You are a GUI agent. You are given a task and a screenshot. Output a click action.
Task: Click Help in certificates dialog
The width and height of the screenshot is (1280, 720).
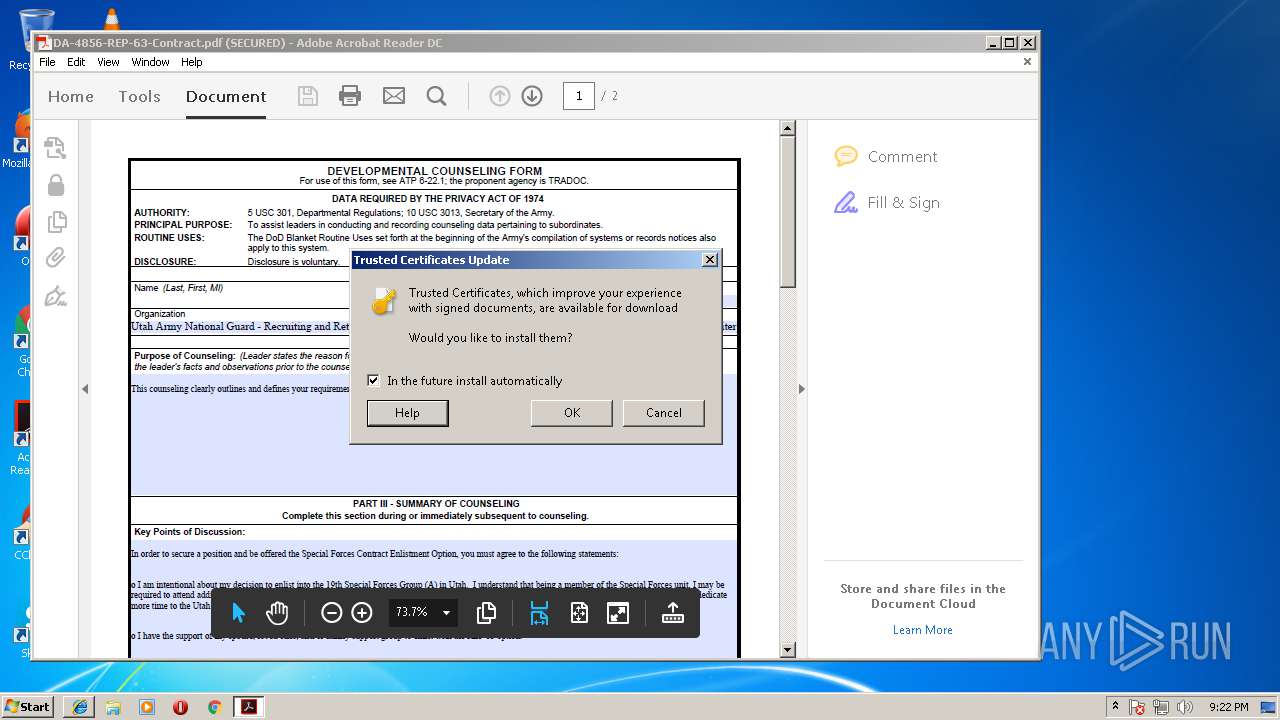tap(407, 413)
